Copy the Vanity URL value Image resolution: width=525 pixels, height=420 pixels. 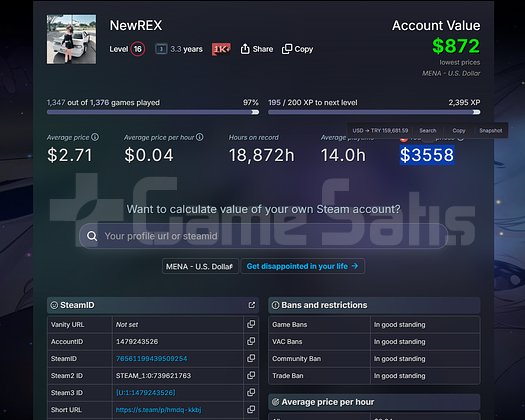click(x=251, y=324)
